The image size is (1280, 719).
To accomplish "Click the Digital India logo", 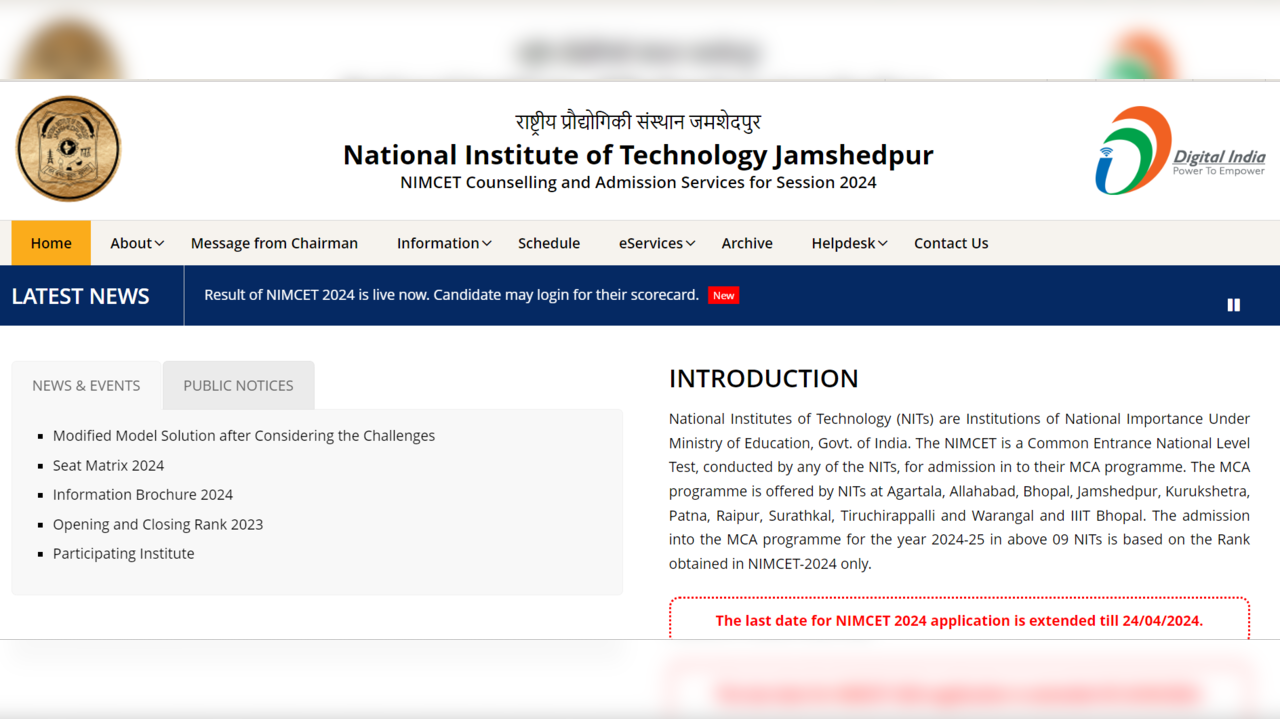I will click(1180, 148).
